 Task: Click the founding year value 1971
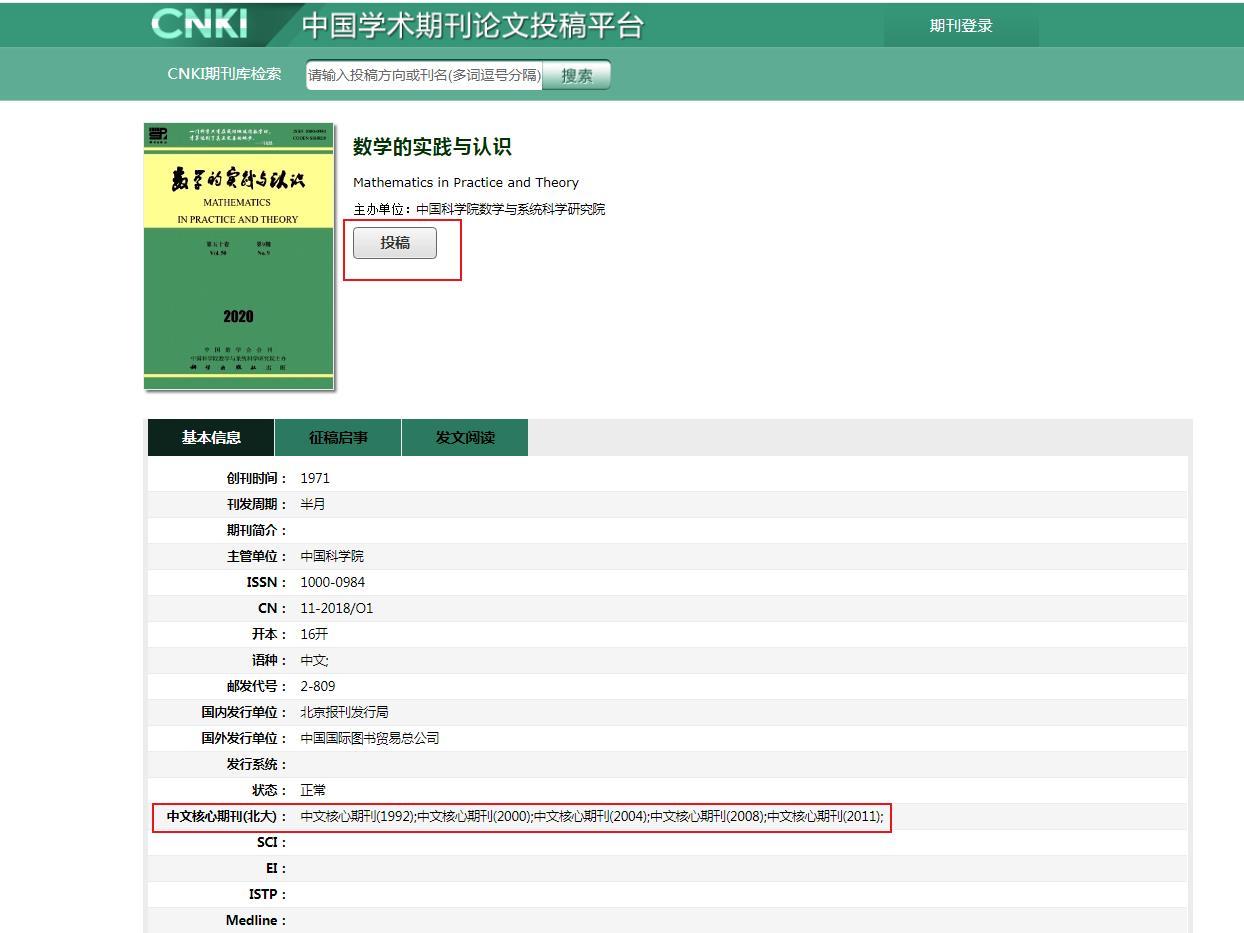point(315,478)
